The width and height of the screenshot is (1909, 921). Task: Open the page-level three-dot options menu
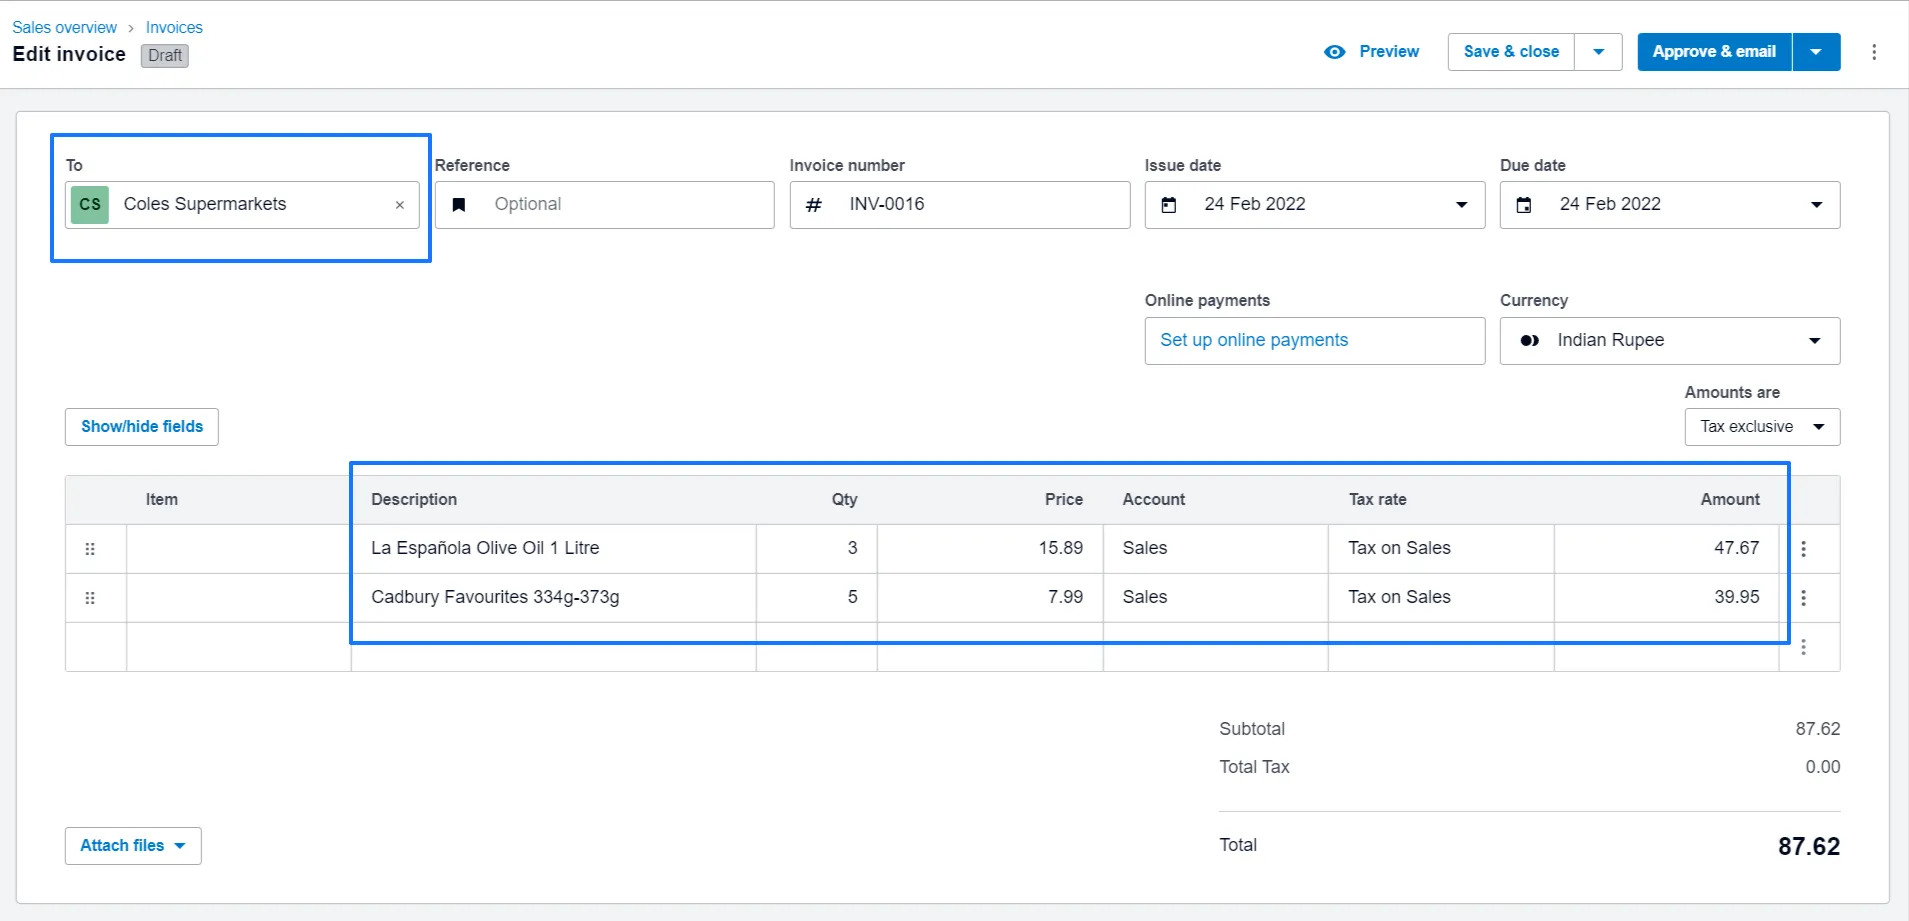1874,52
